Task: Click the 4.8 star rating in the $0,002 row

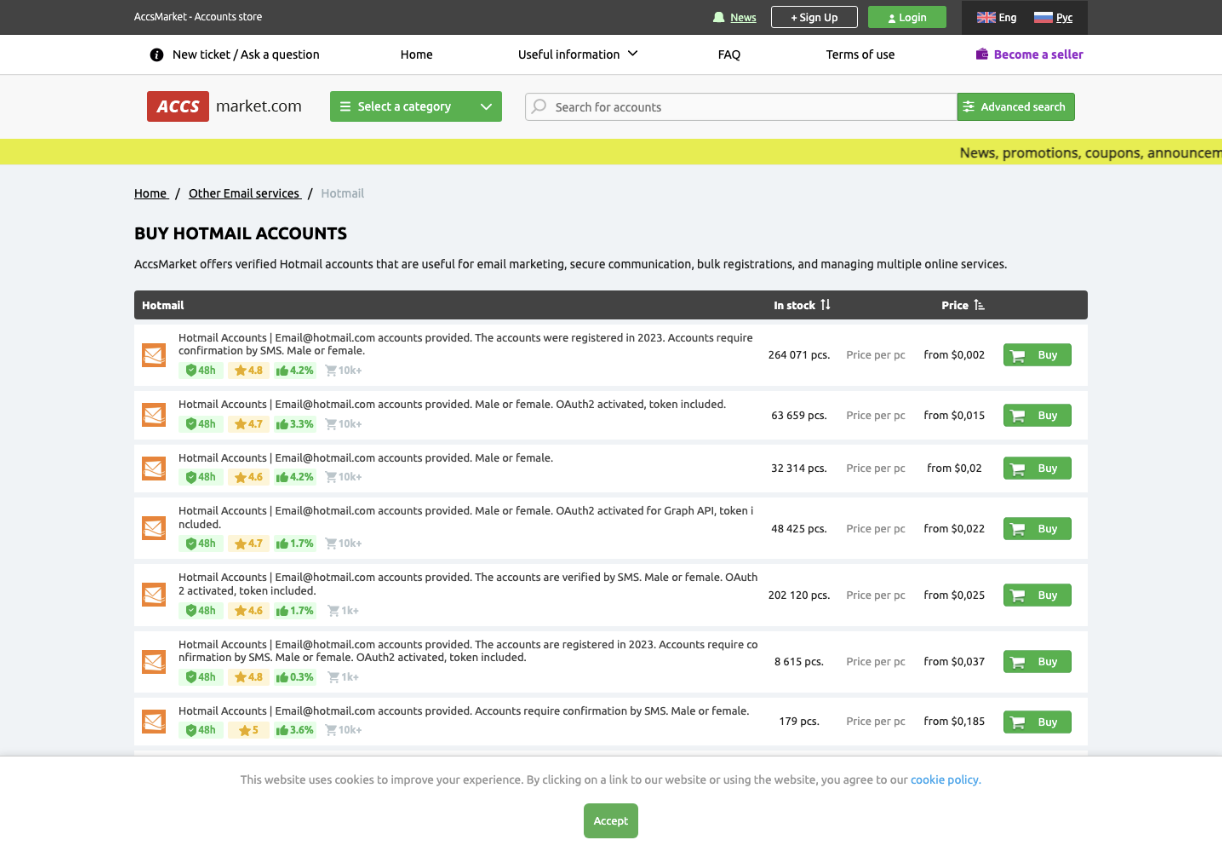Action: 248,370
